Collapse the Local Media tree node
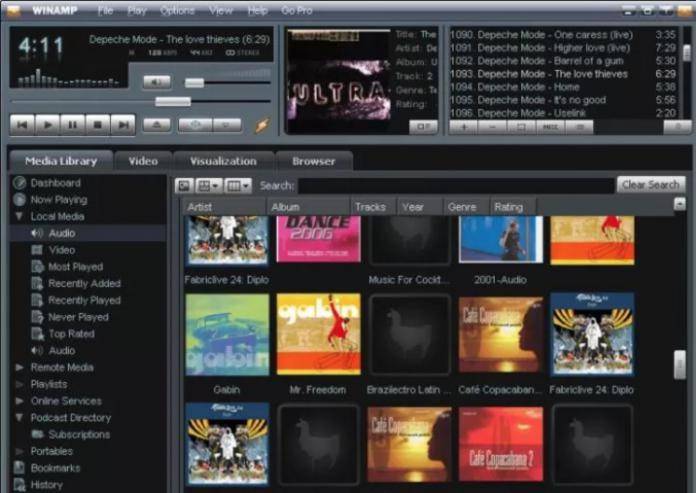This screenshot has width=696, height=493. pos(20,217)
